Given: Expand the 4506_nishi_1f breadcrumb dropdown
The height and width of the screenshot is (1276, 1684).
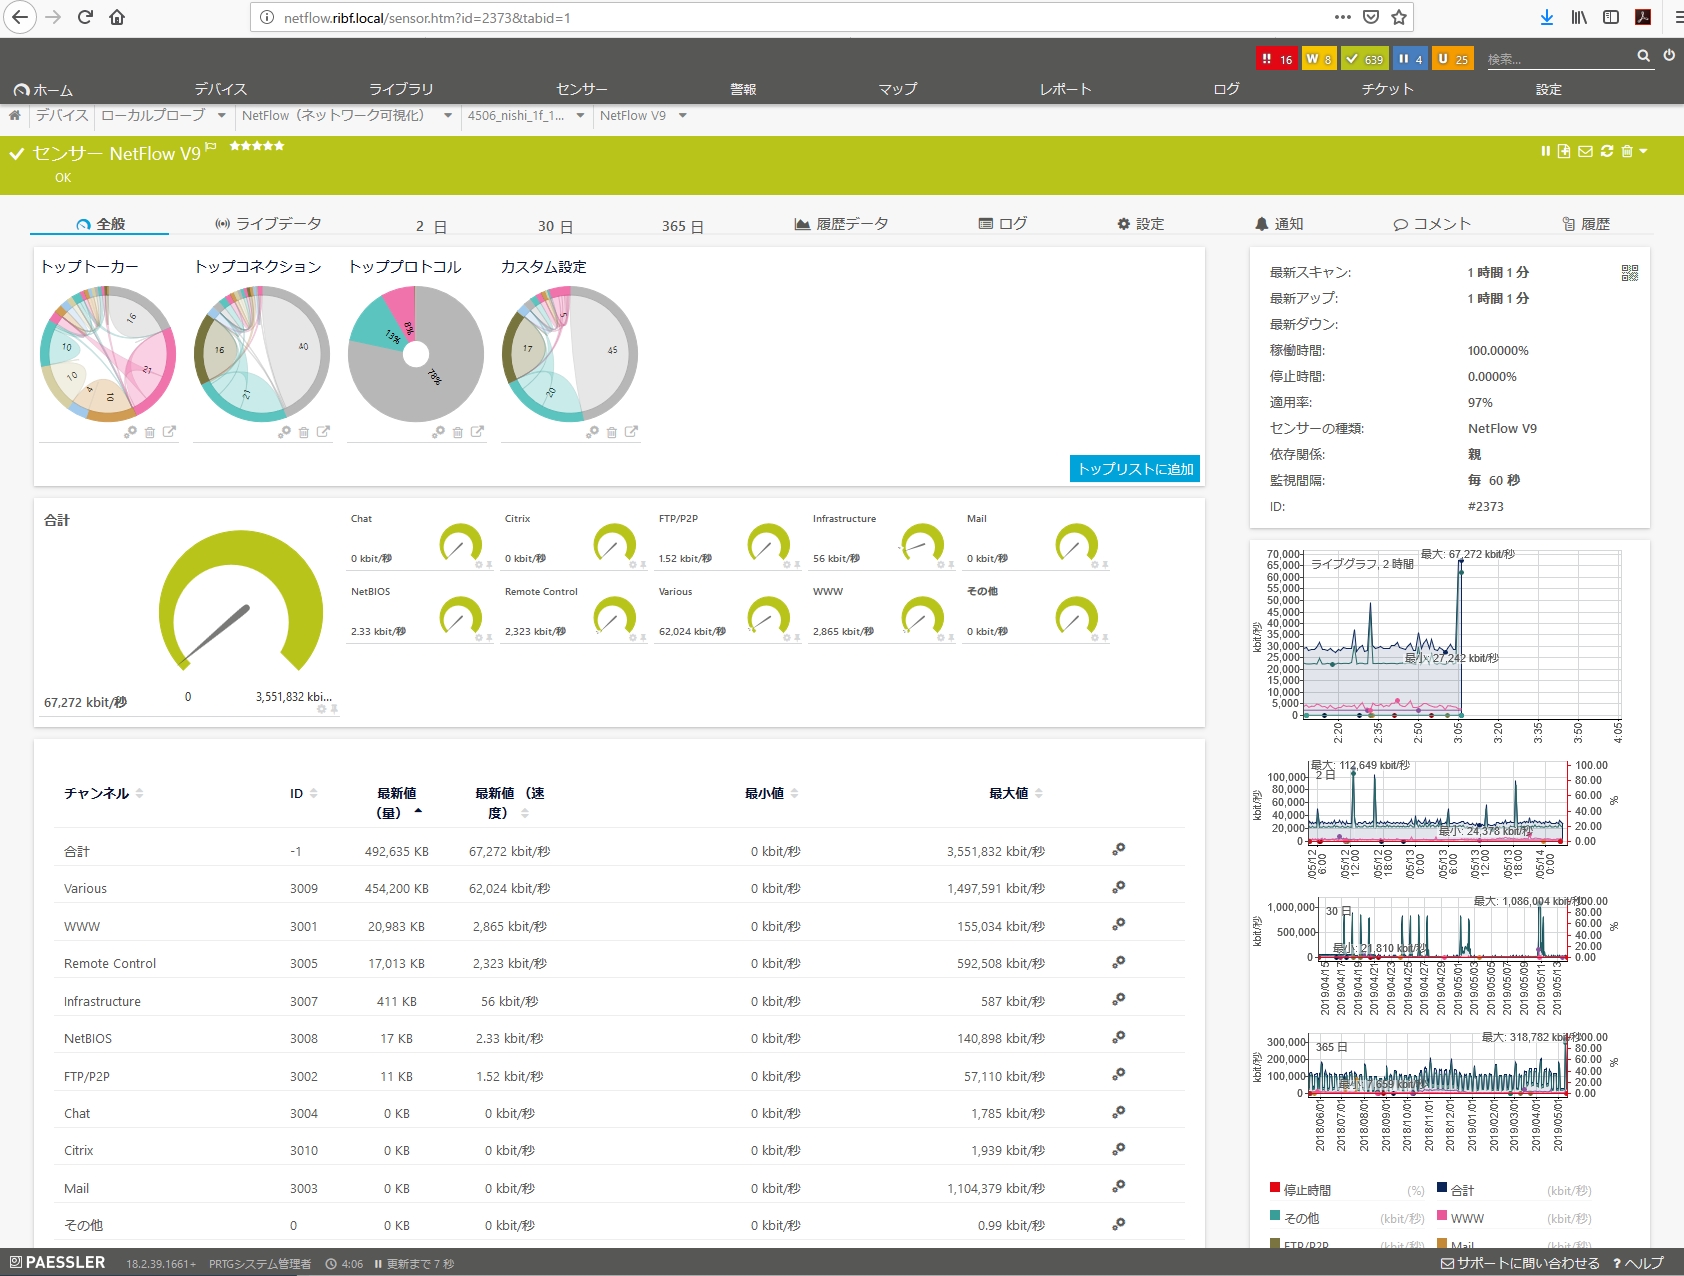Looking at the screenshot, I should coord(580,116).
